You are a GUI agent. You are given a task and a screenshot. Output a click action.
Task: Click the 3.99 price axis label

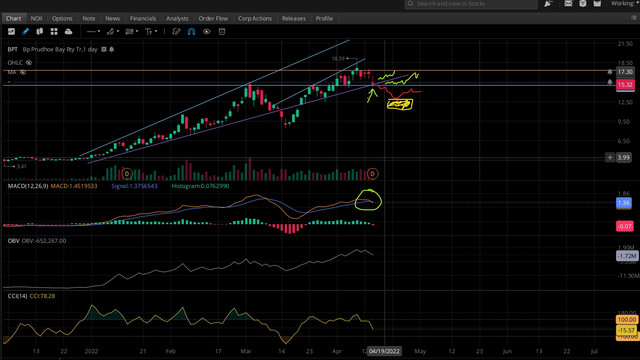click(624, 157)
